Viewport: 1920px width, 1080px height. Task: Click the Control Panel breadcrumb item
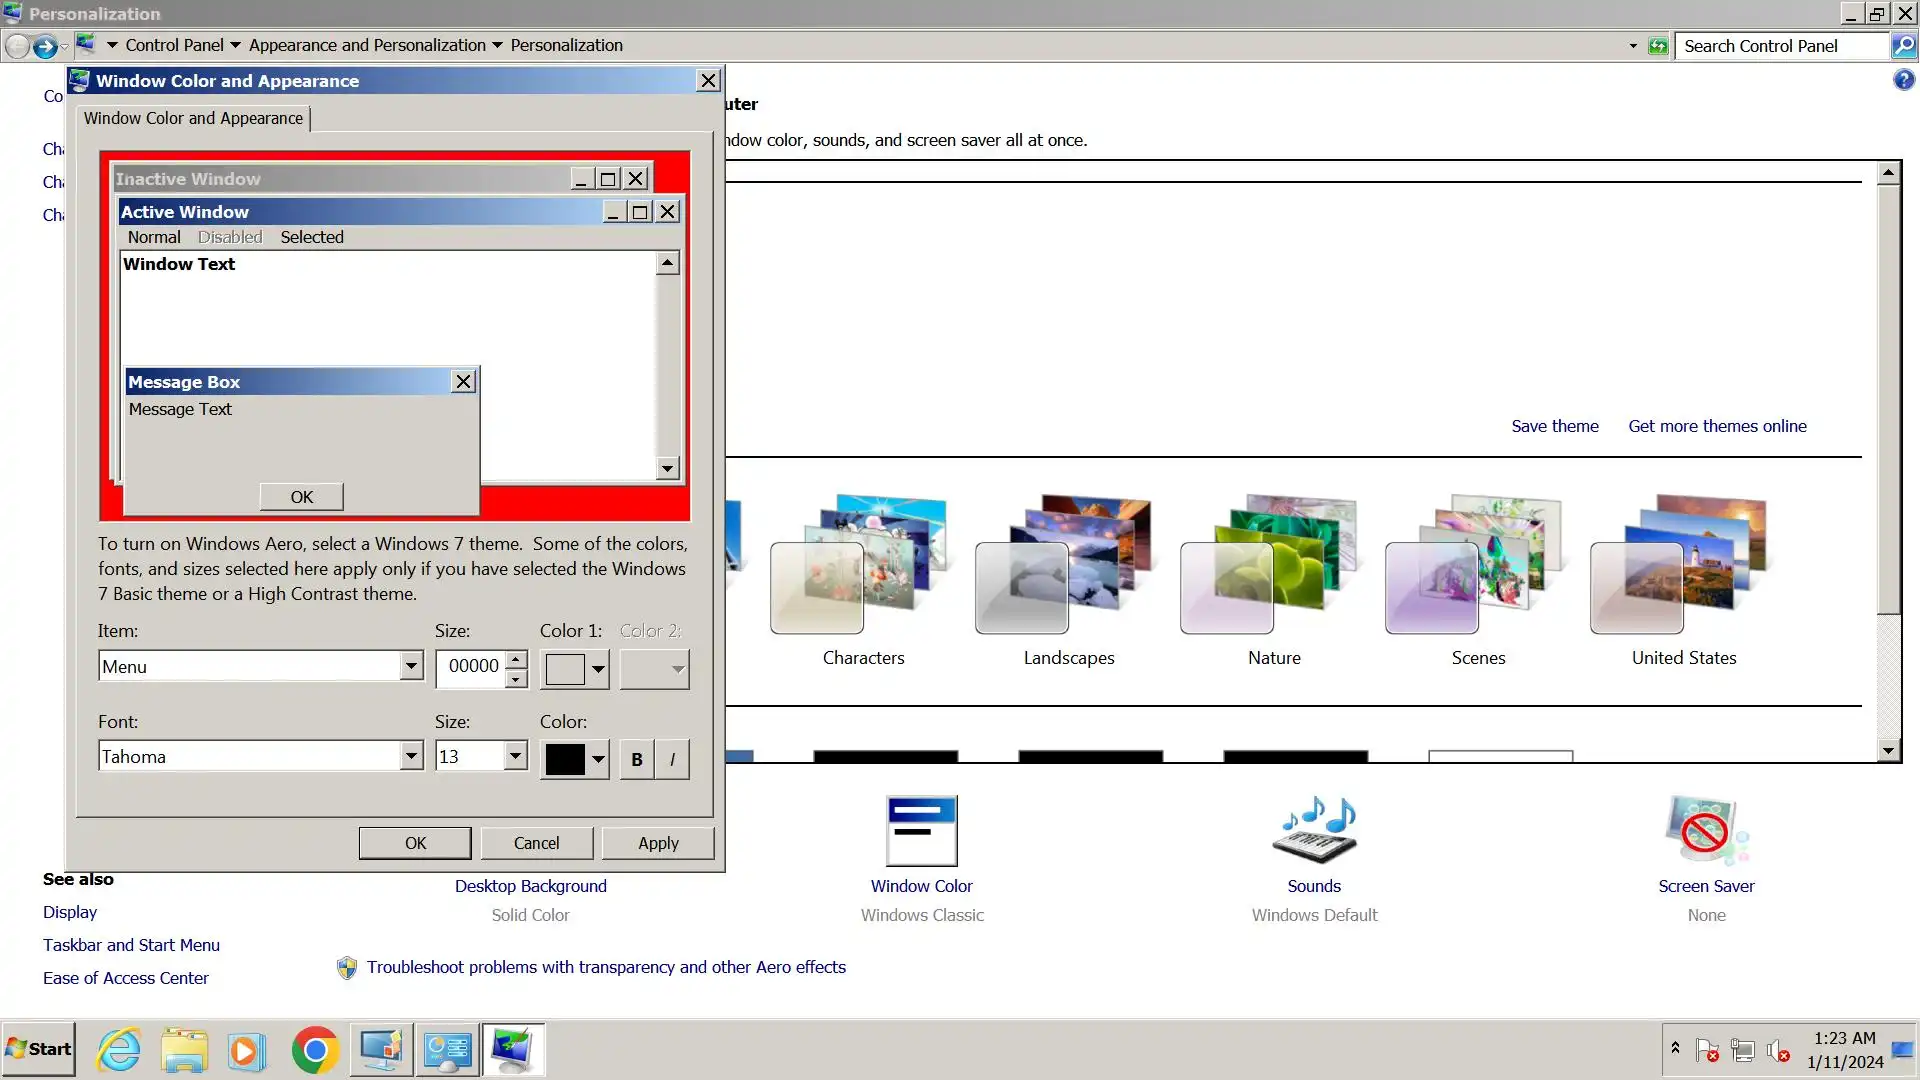[x=174, y=45]
